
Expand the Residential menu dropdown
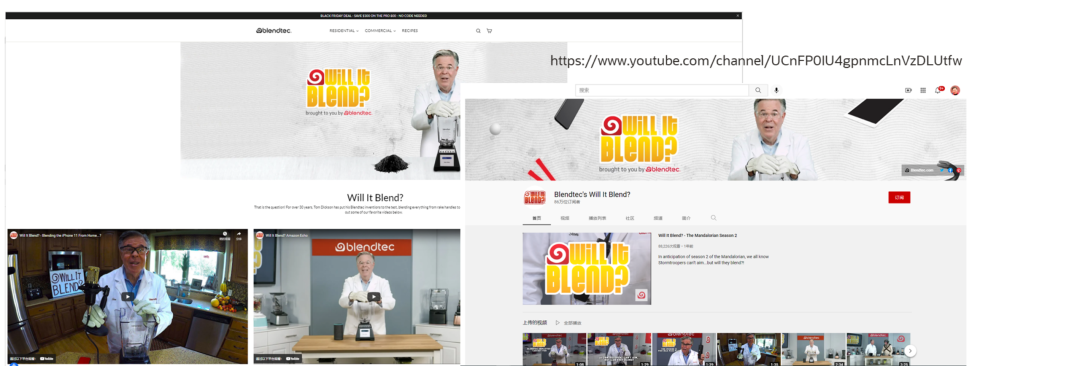344,30
